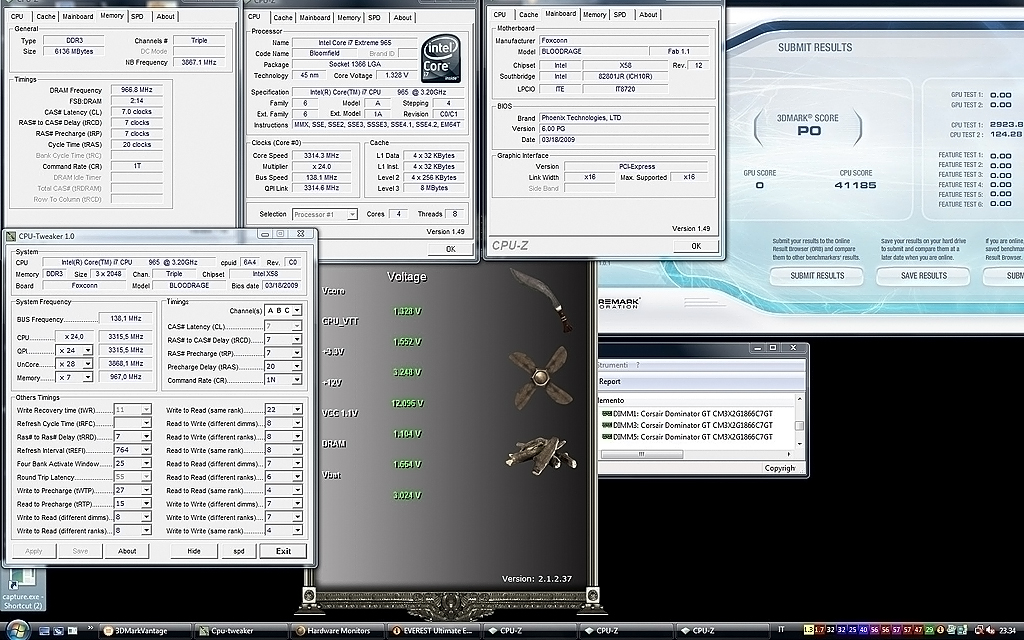Open the Mainboard tab in the Processor CPU-Z window

pos(315,18)
